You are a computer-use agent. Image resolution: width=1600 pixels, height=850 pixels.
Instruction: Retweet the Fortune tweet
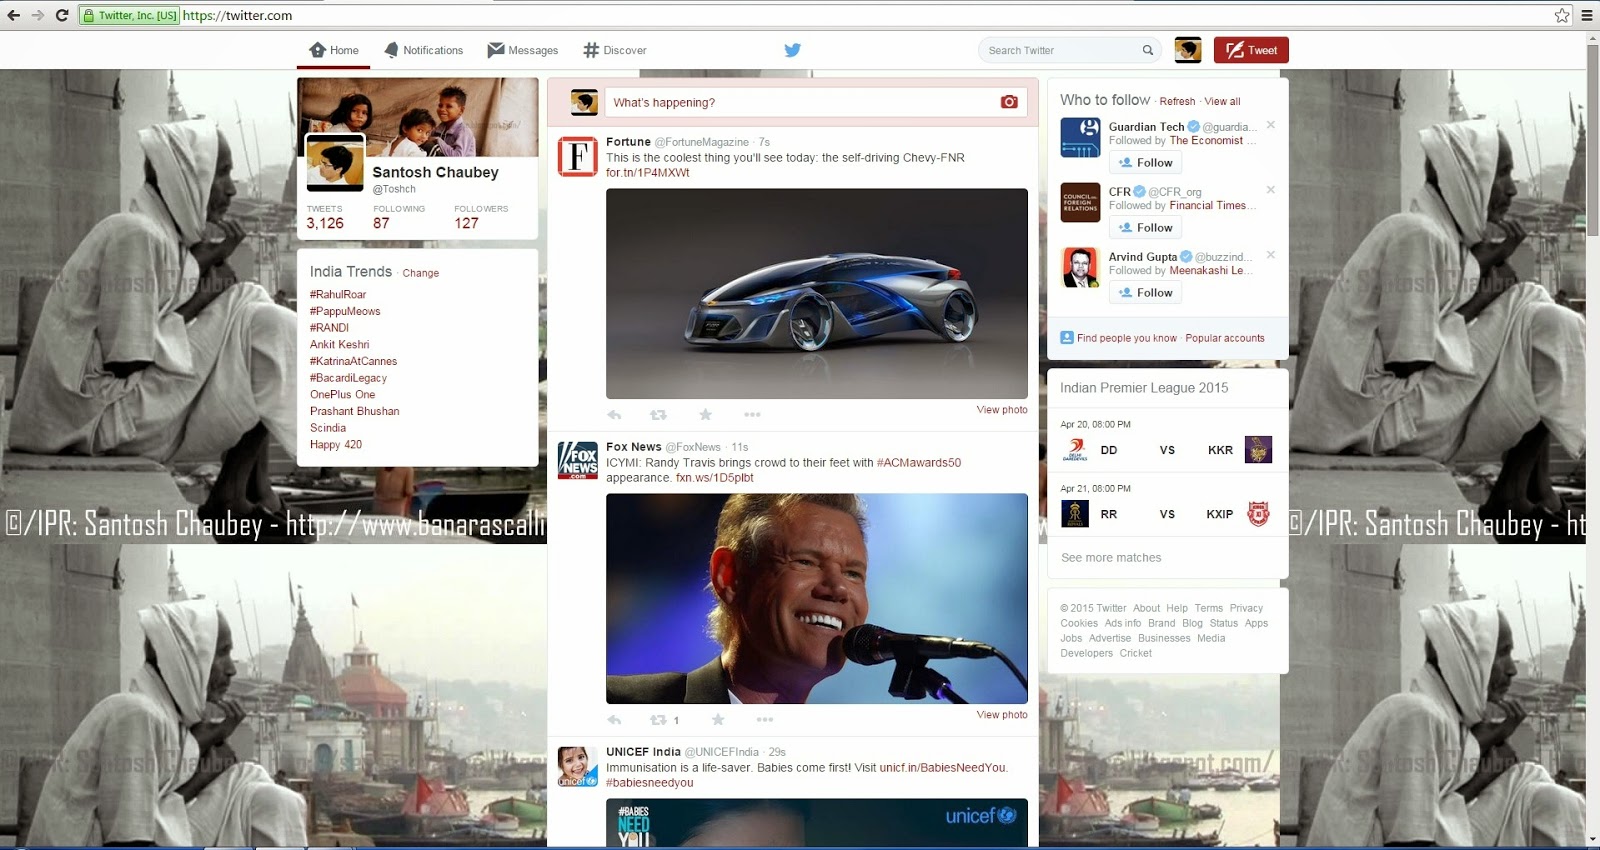[658, 414]
